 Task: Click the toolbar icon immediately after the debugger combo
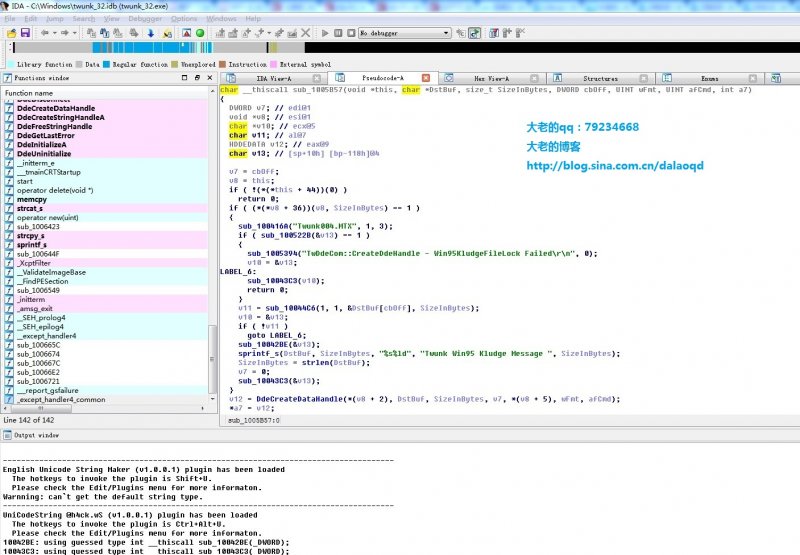[461, 33]
